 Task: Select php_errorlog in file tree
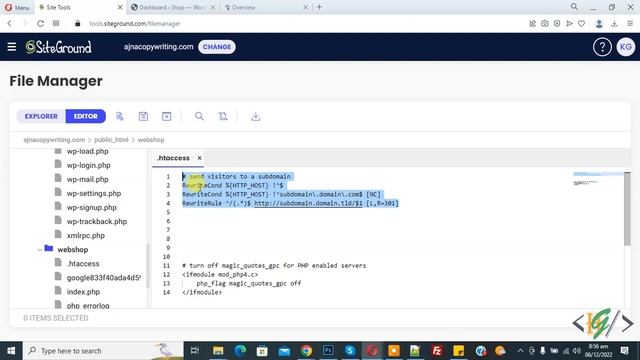88,305
